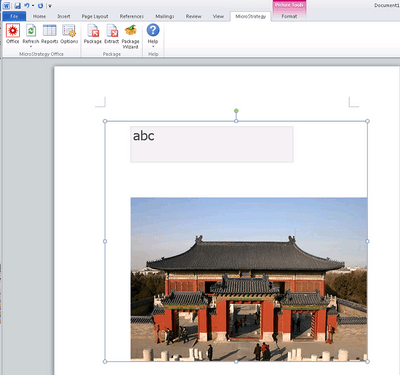Switch to the Home tab
The width and height of the screenshot is (400, 375).
point(39,16)
